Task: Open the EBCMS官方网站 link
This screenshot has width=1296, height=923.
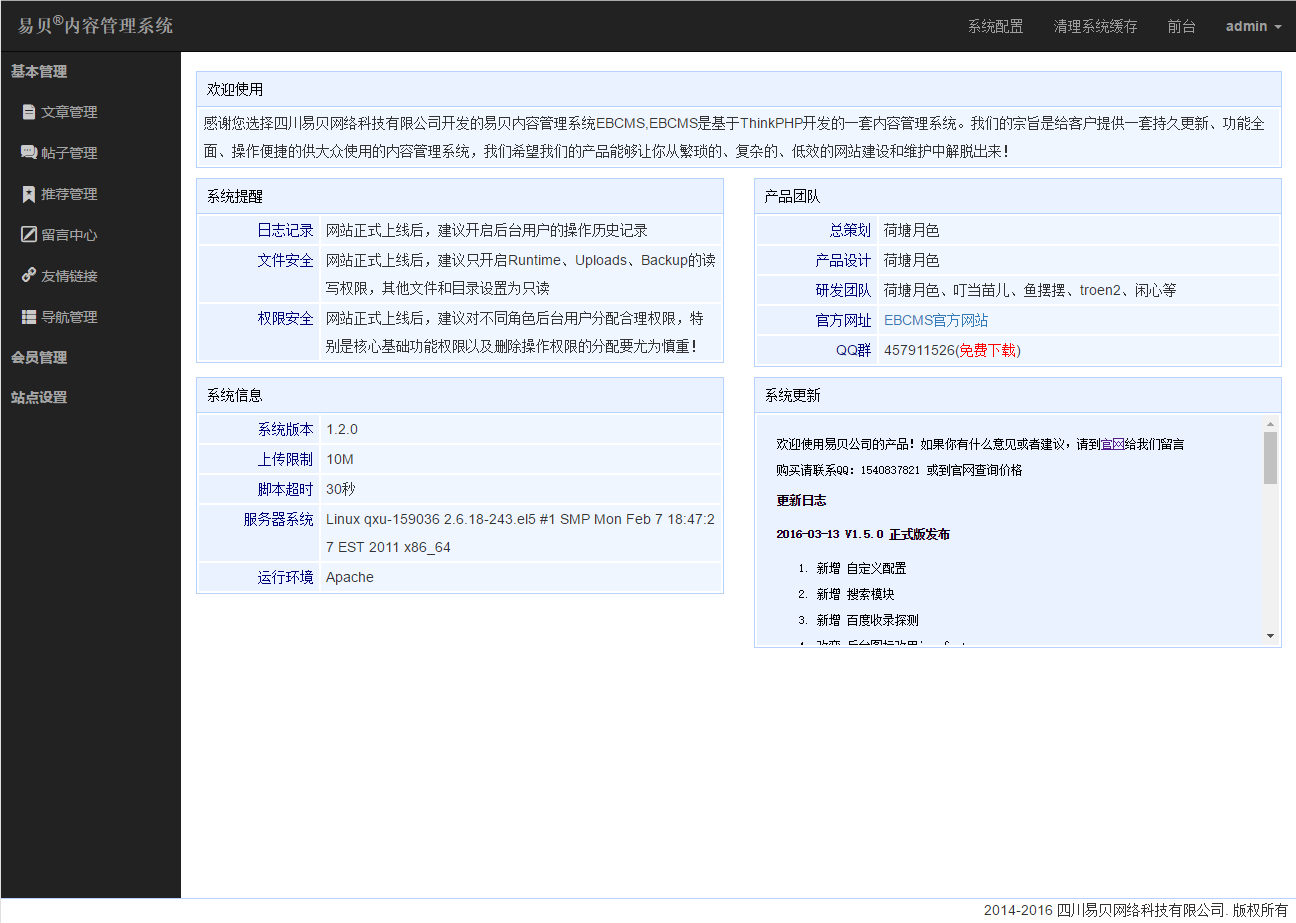Action: tap(936, 320)
